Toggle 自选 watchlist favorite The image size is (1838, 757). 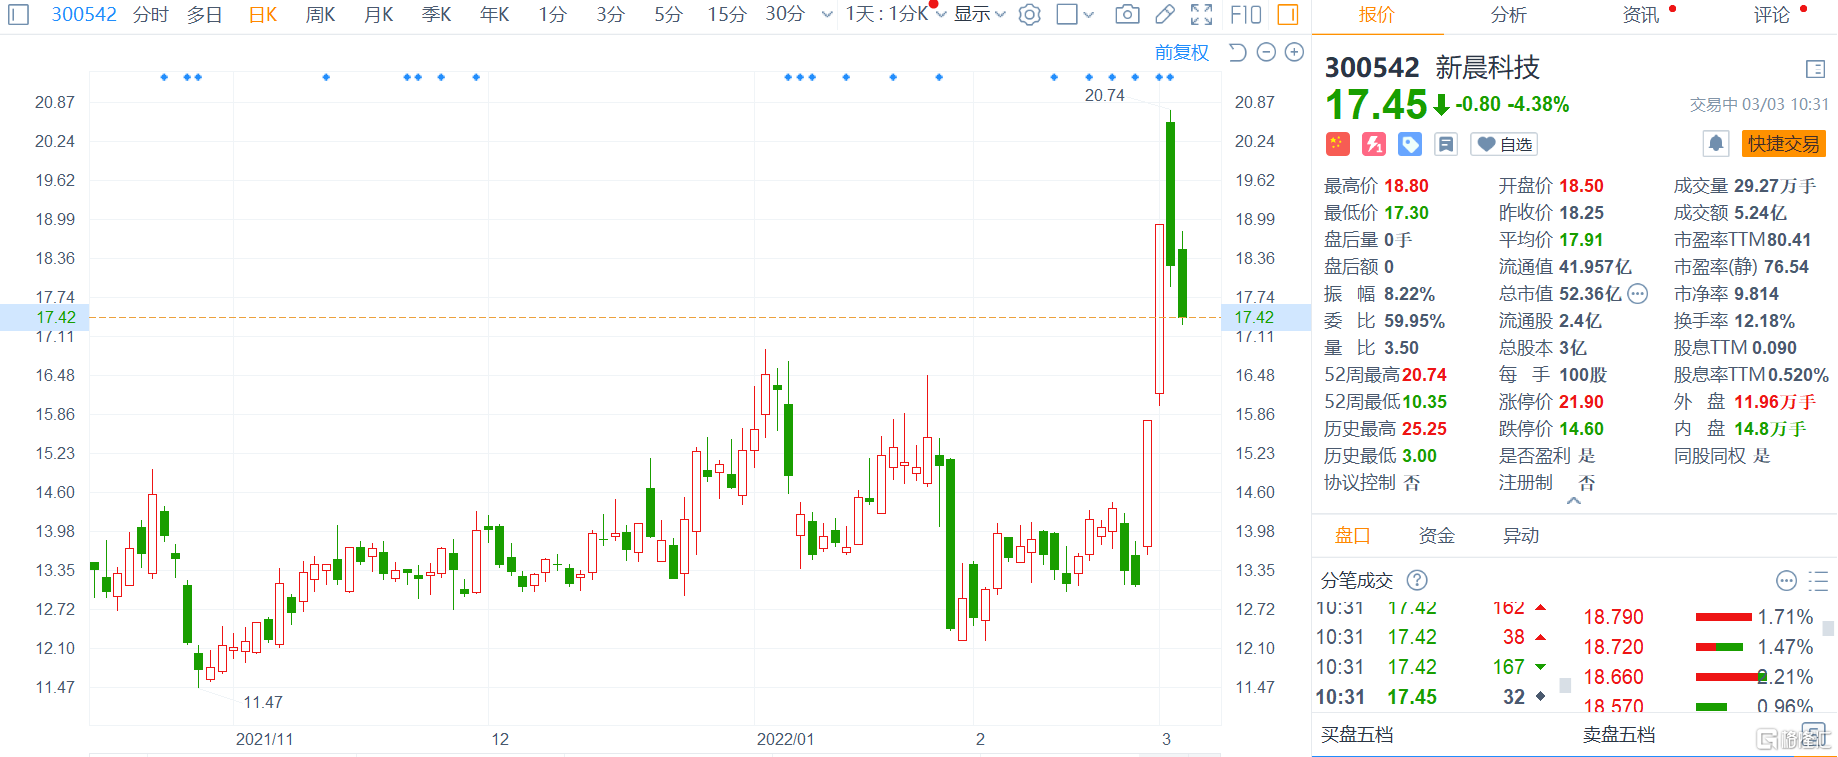click(x=1504, y=144)
